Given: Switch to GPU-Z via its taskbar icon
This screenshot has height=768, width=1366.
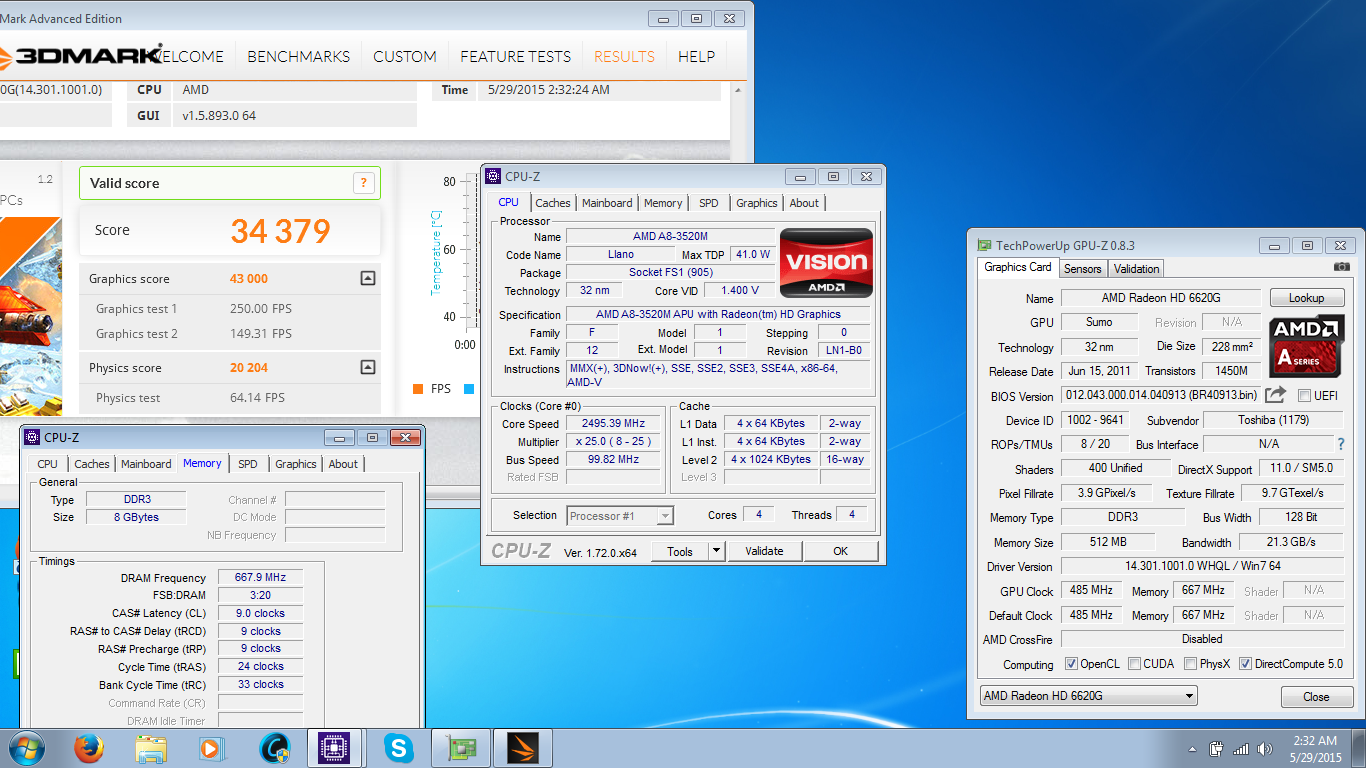Looking at the screenshot, I should coord(460,748).
